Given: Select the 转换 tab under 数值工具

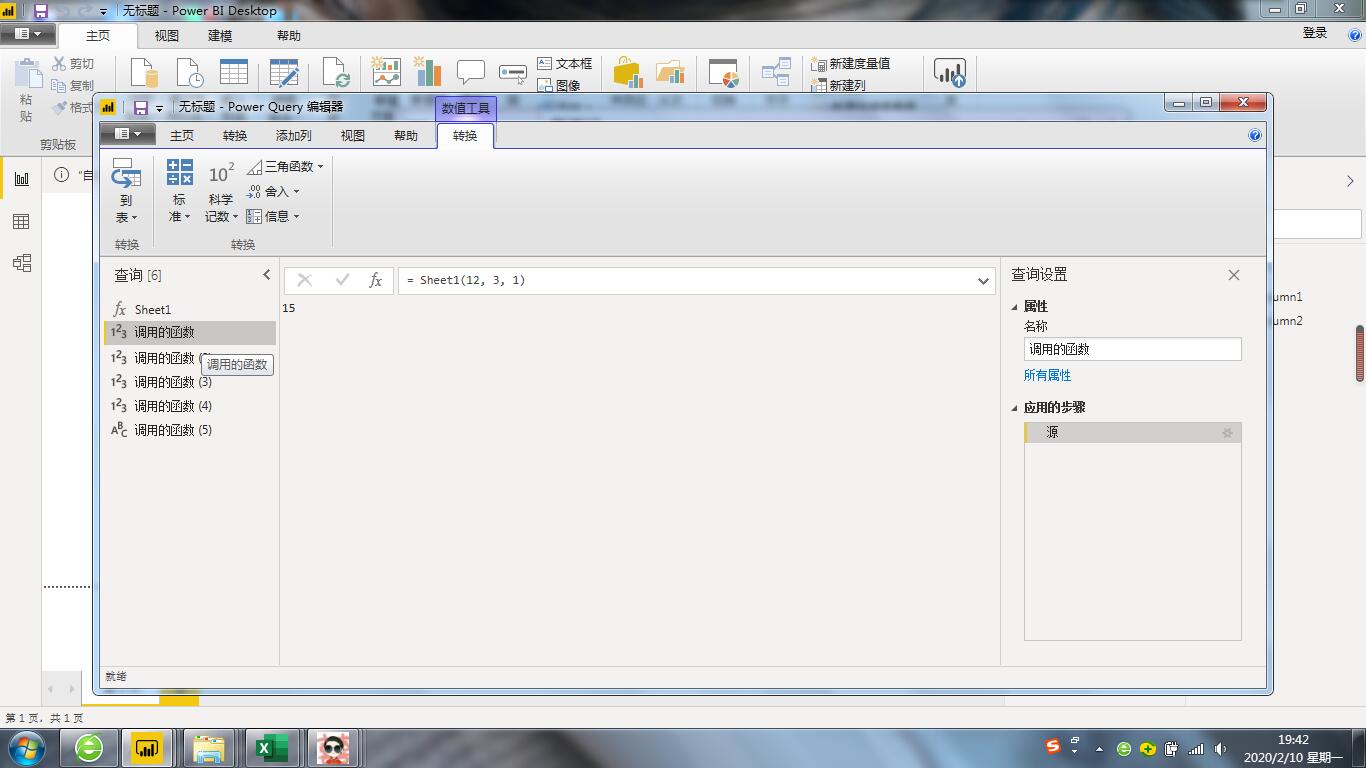Looking at the screenshot, I should coord(465,136).
